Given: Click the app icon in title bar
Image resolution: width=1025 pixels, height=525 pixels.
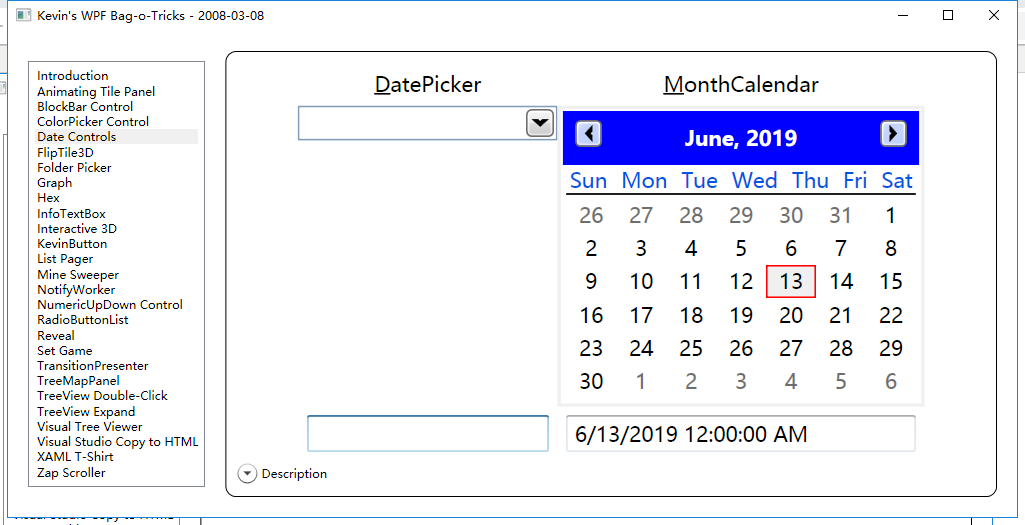Looking at the screenshot, I should pos(24,15).
